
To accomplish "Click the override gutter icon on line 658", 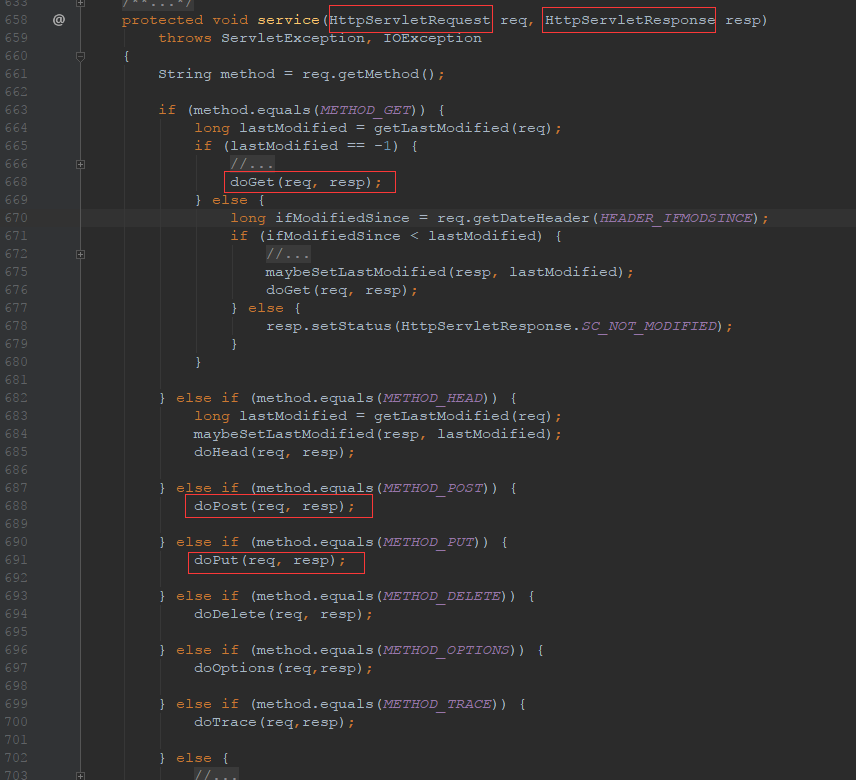I will (58, 20).
